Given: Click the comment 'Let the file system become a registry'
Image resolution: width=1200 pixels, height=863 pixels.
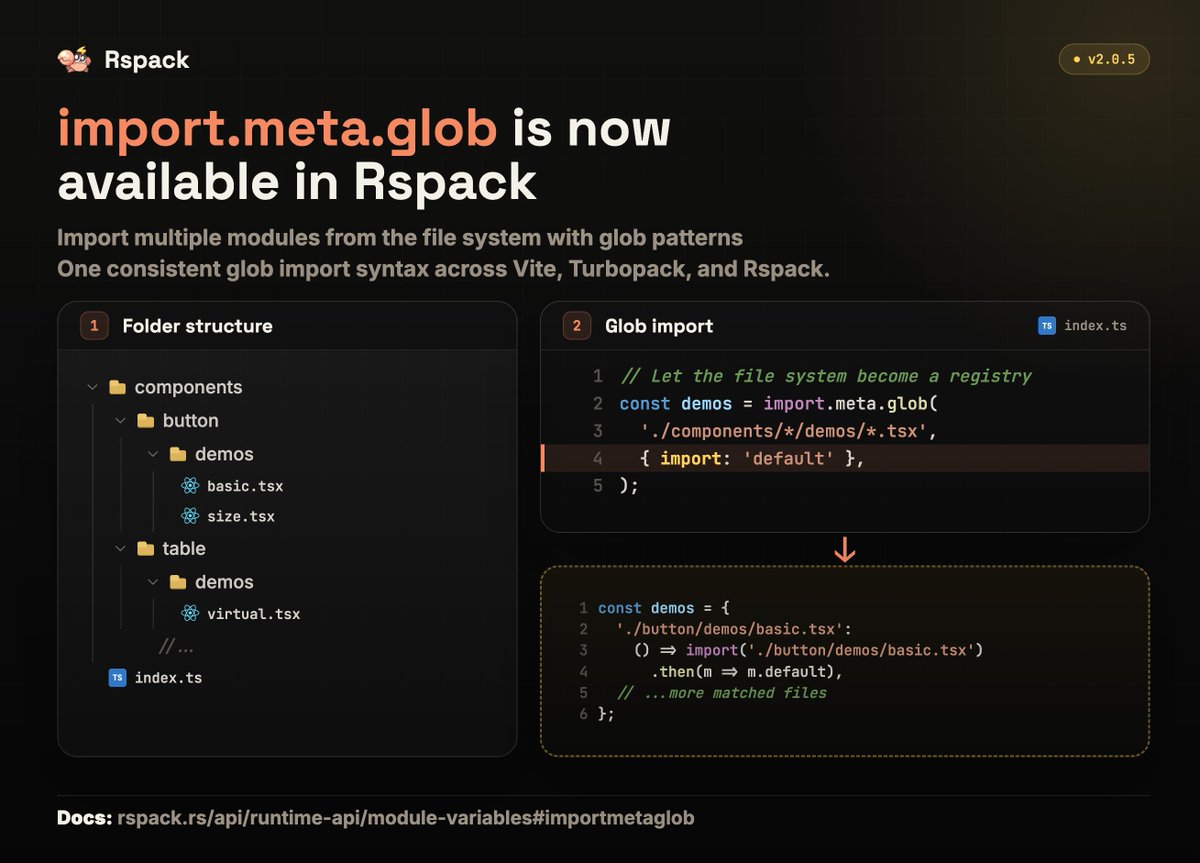Looking at the screenshot, I should coord(826,376).
